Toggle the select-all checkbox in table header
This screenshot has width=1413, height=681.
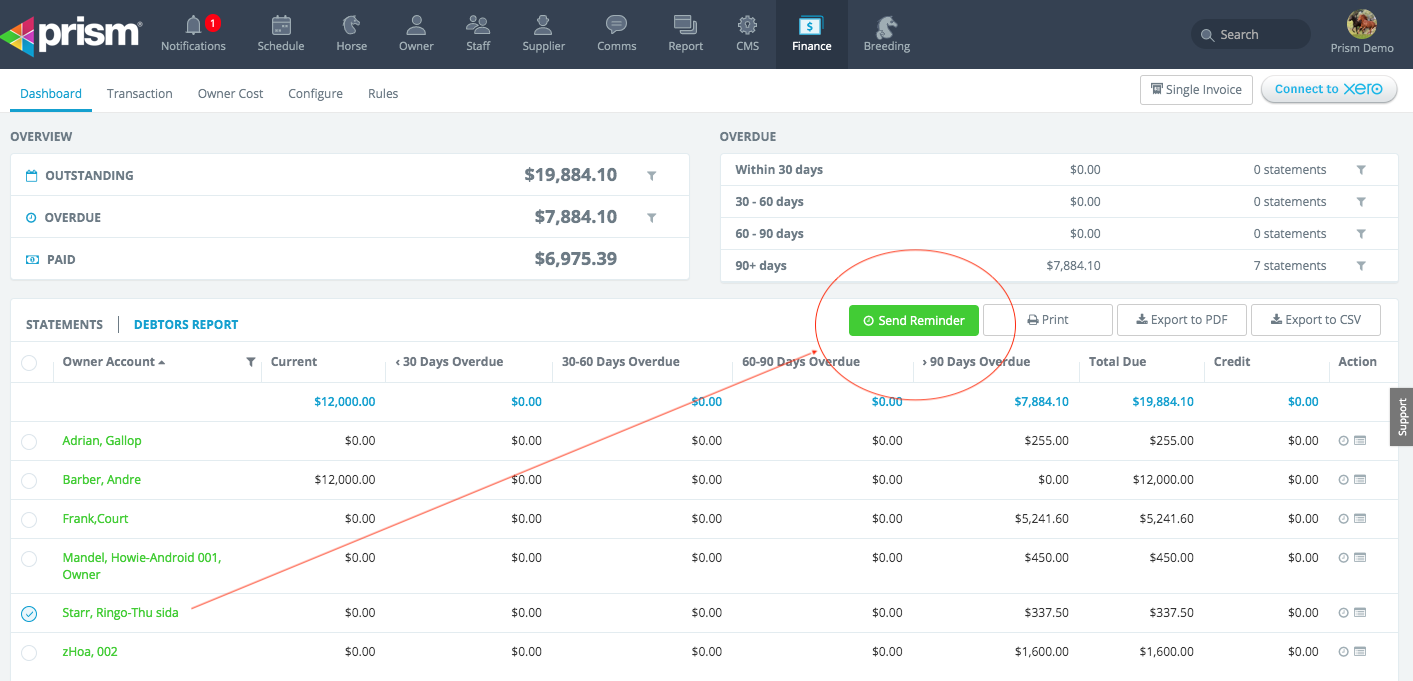(29, 362)
